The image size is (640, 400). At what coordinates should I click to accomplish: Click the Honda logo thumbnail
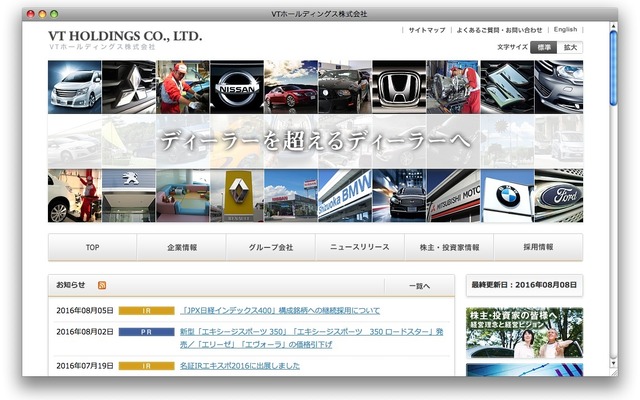tap(399, 87)
